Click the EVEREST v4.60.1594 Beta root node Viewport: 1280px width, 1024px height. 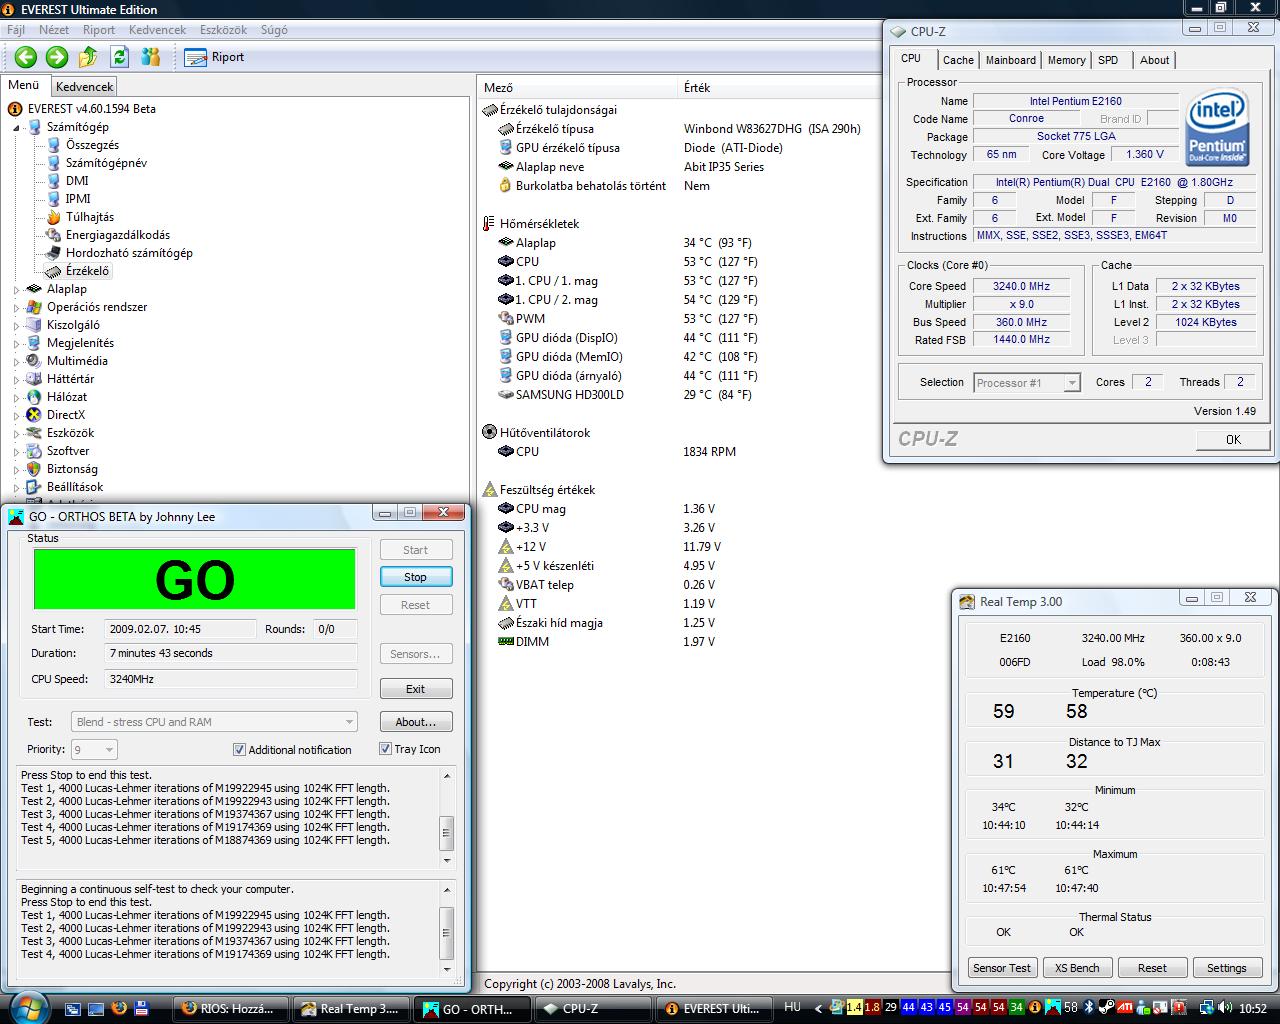[91, 109]
